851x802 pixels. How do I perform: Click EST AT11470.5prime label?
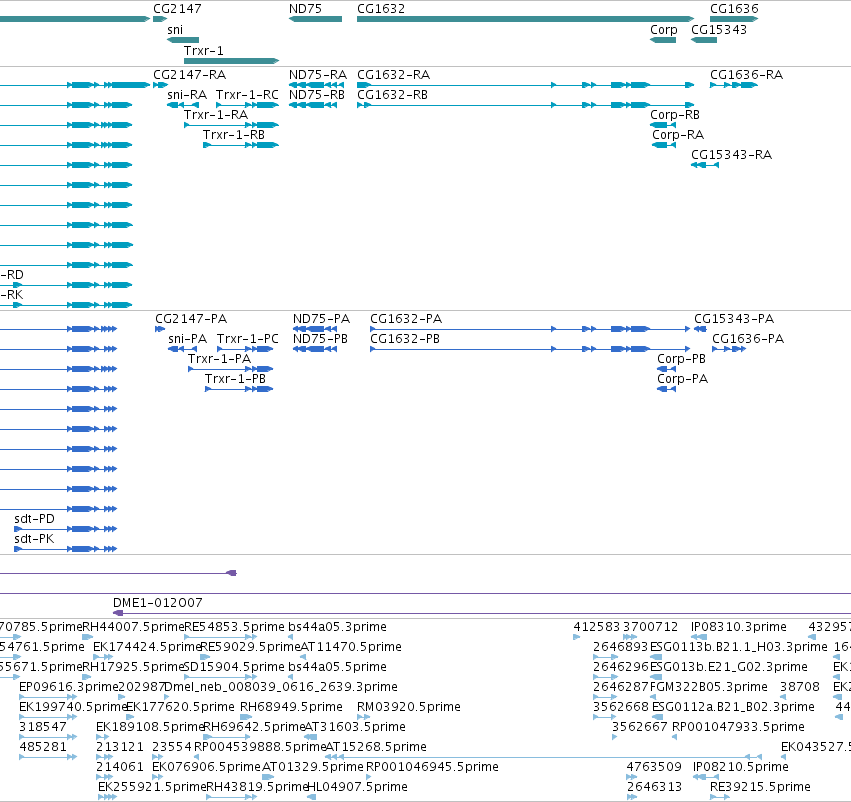pyautogui.click(x=351, y=647)
